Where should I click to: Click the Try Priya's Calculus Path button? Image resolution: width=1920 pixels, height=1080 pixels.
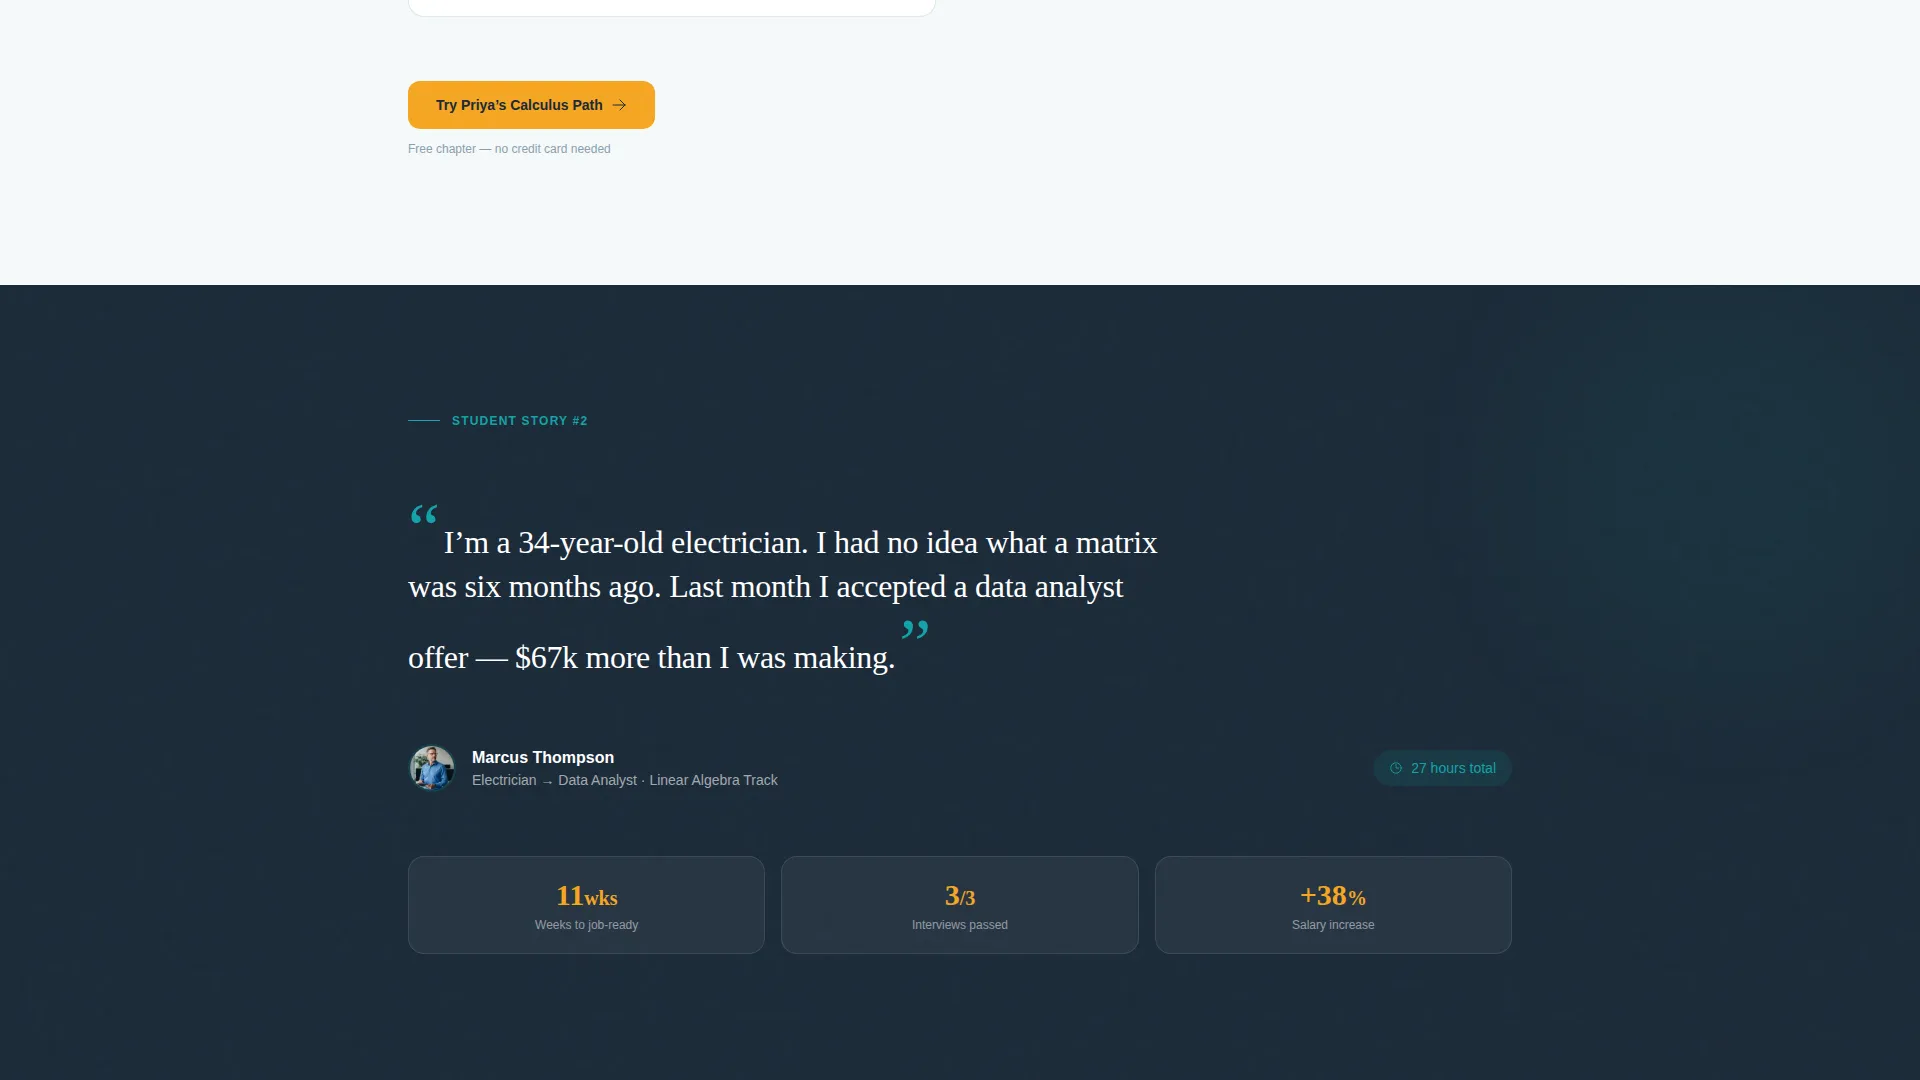pos(531,105)
